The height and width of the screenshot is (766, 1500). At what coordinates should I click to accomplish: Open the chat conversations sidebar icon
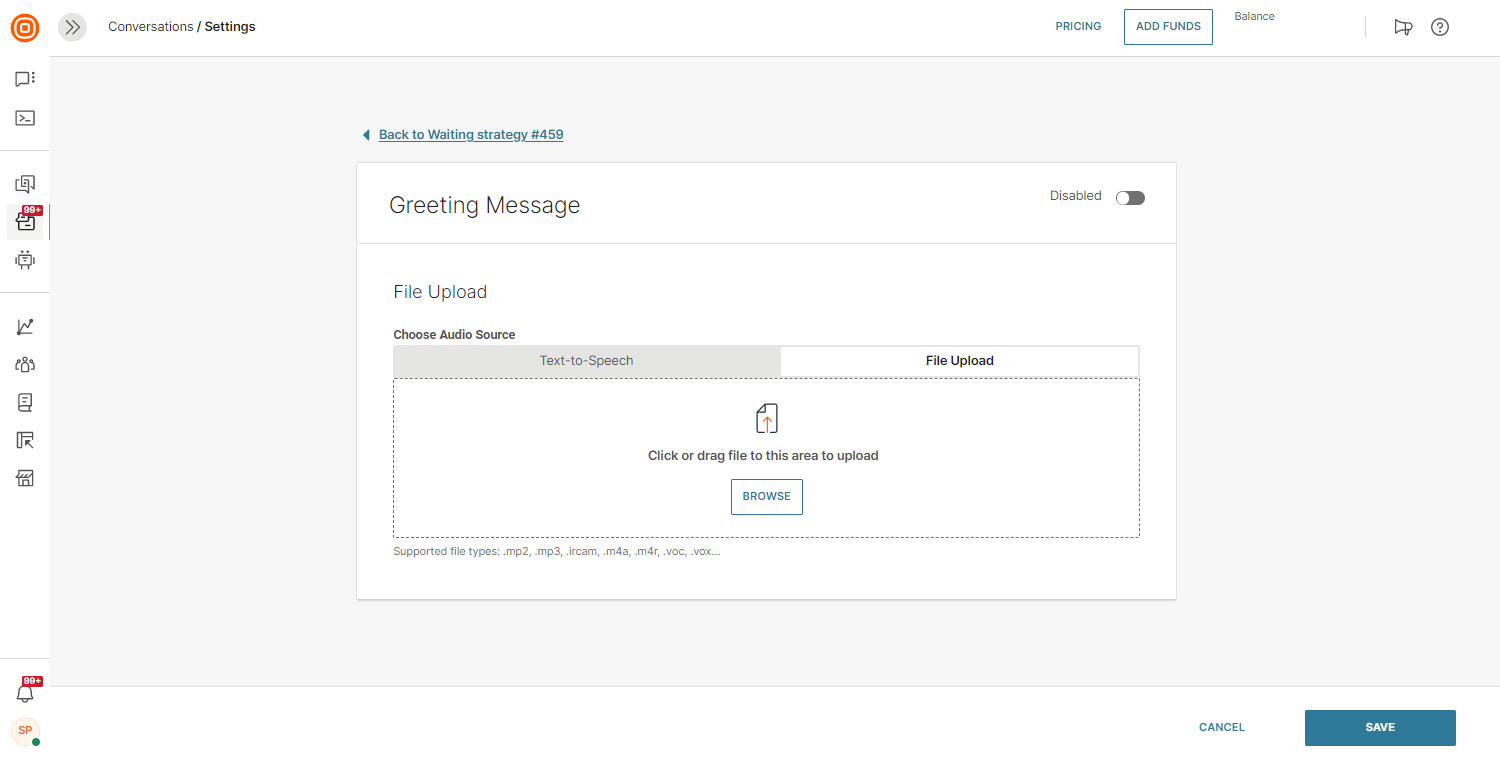(25, 79)
